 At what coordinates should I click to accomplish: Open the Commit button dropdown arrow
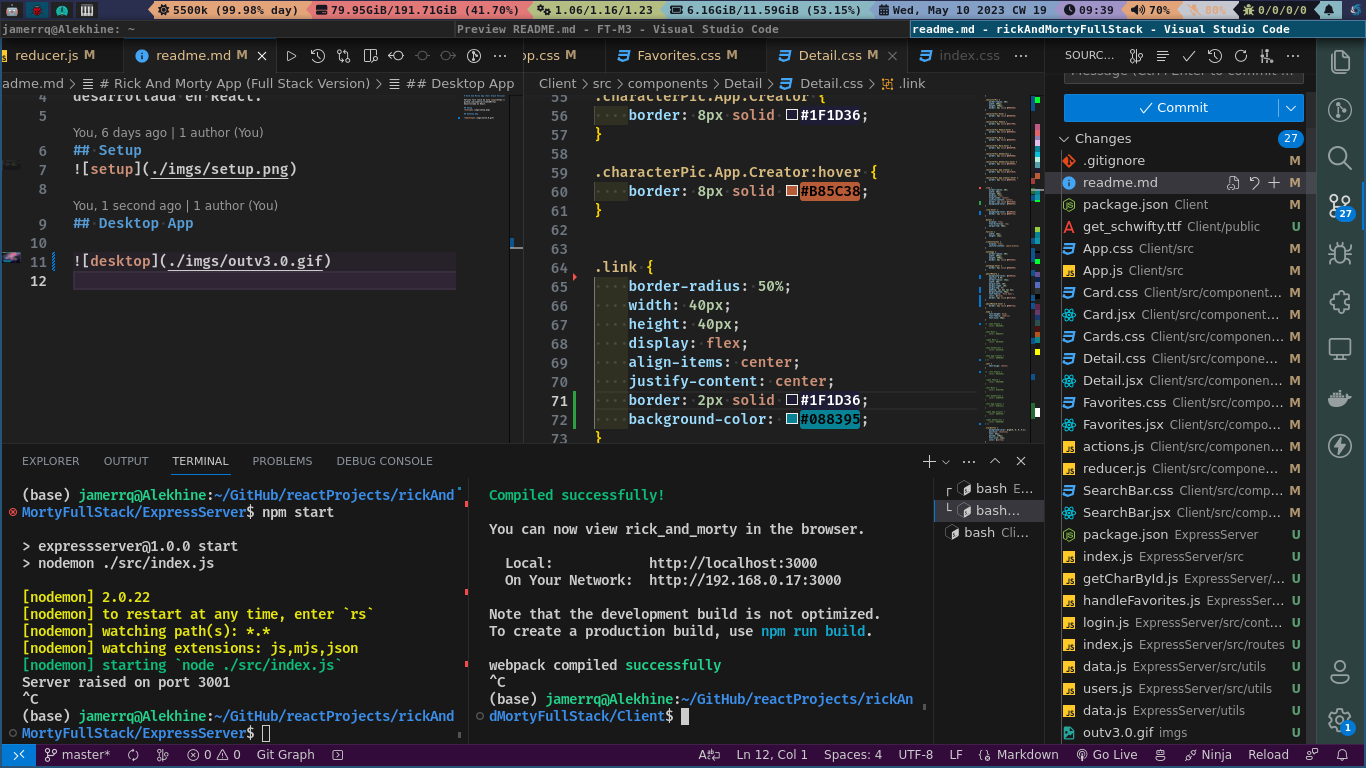pos(1291,108)
